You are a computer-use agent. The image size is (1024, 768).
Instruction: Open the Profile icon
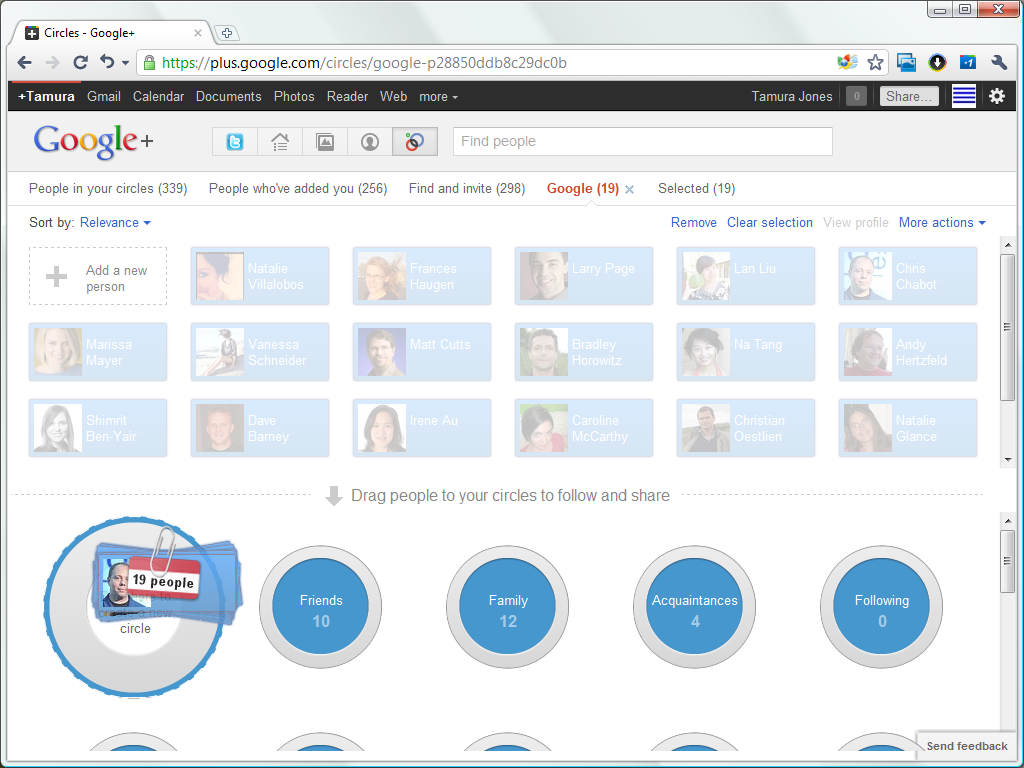pos(369,141)
